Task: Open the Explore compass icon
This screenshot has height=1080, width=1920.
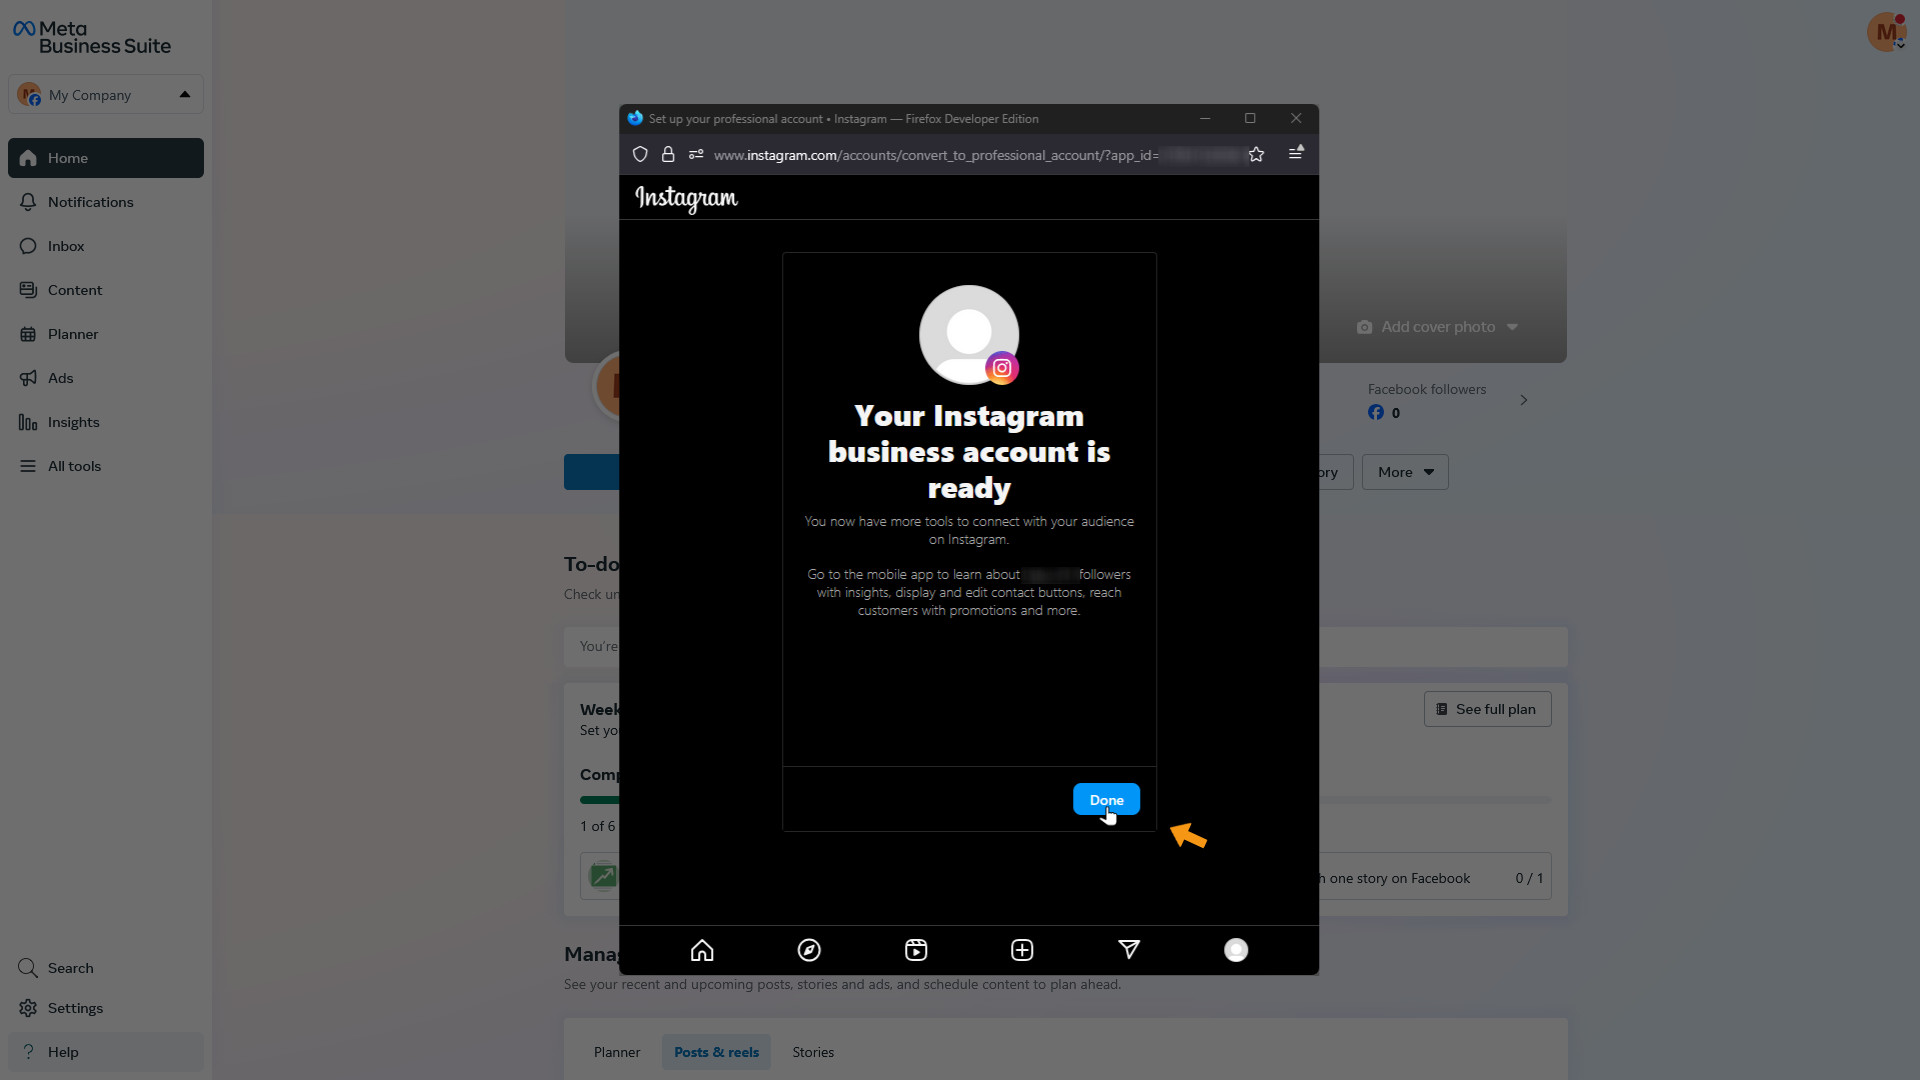Action: pos(809,950)
